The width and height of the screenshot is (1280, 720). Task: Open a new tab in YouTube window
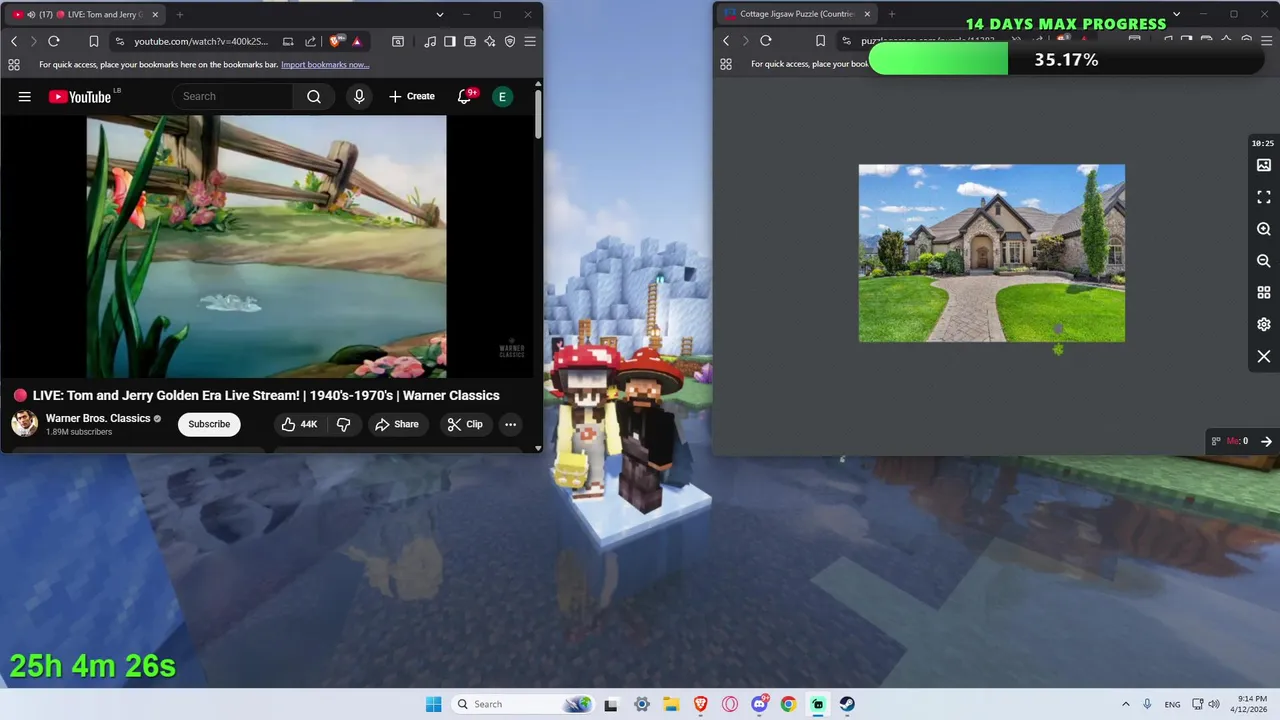[180, 14]
